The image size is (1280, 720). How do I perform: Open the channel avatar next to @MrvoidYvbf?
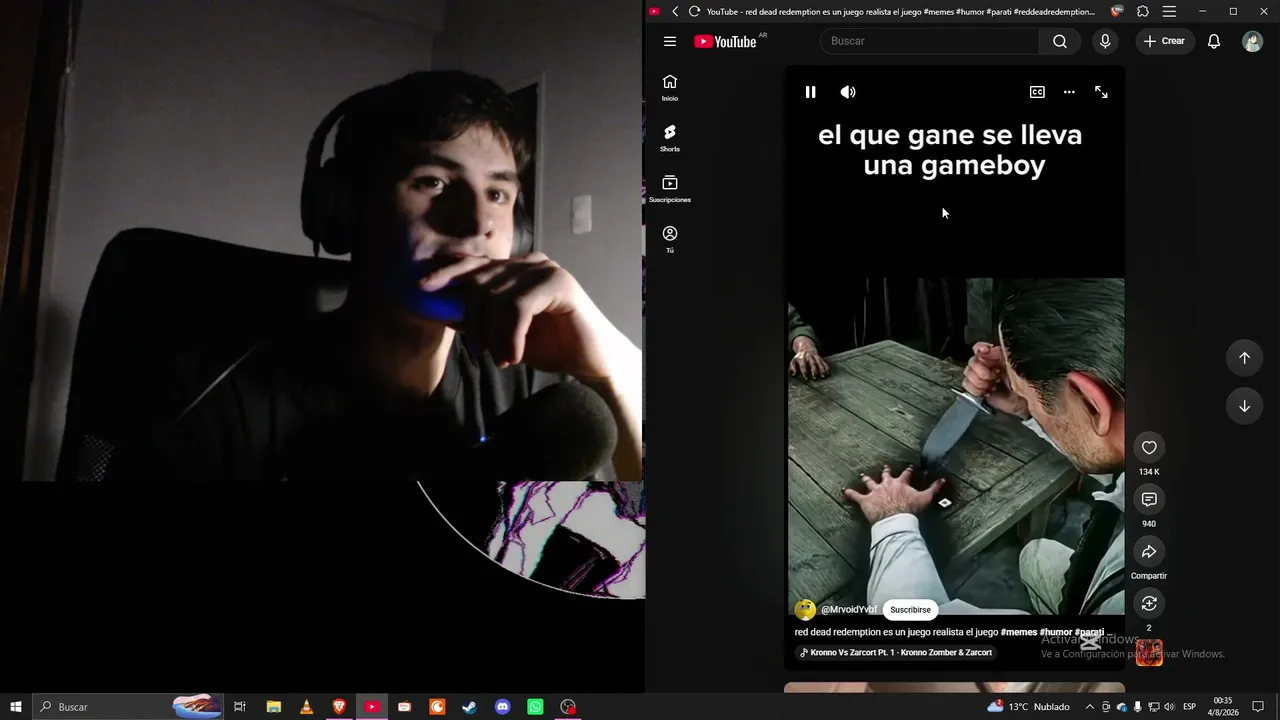(805, 610)
